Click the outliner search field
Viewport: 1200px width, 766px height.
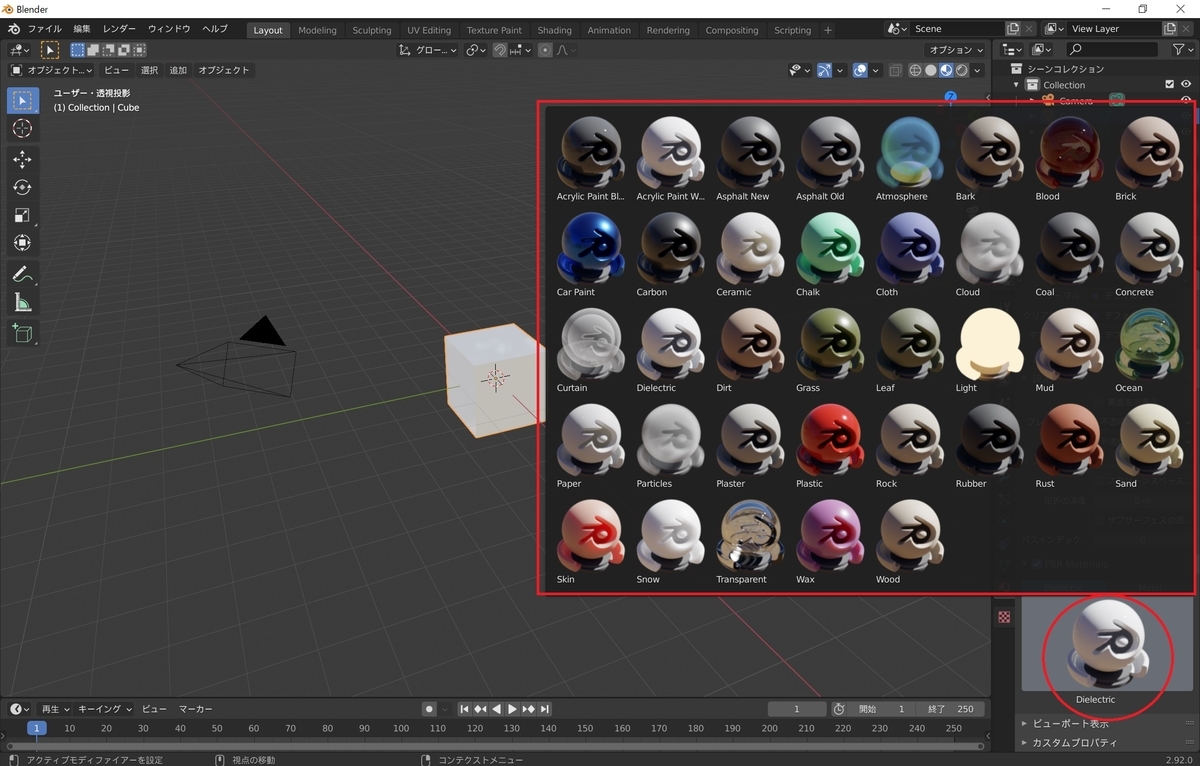[x=1114, y=49]
